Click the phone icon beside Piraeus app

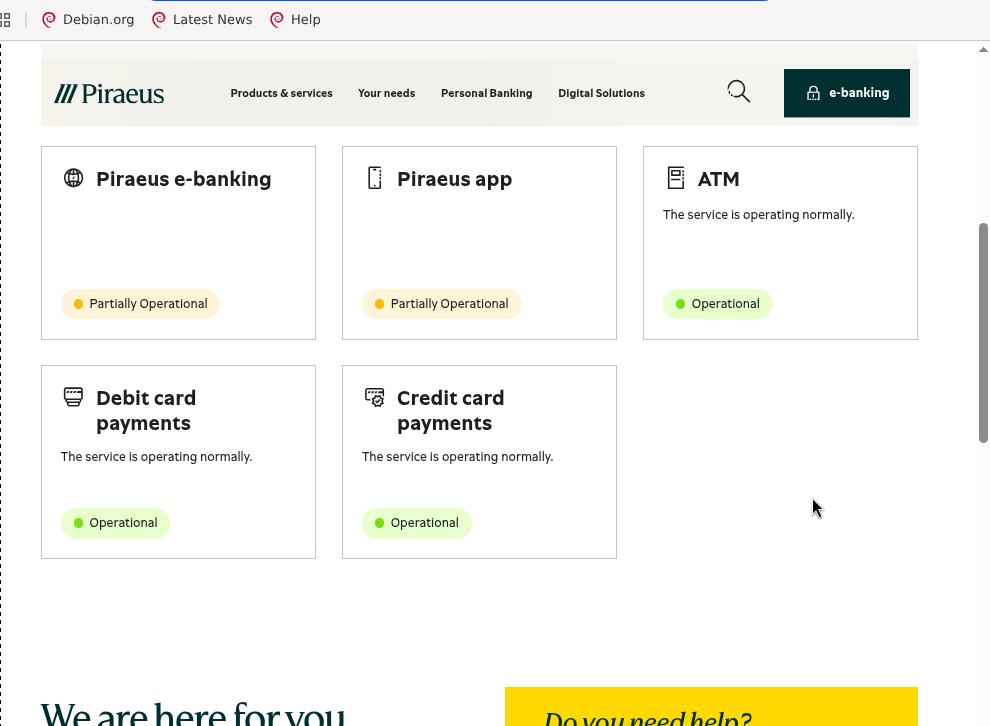tap(374, 178)
